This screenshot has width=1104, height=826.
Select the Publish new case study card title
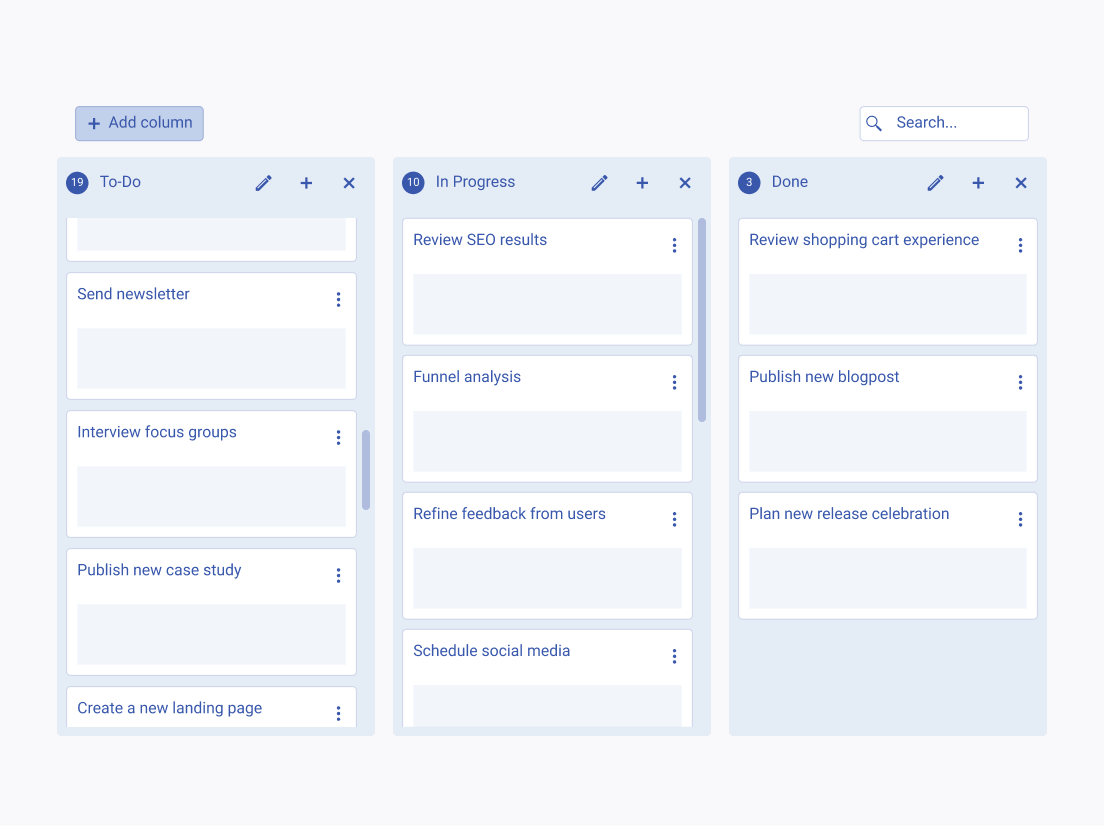pyautogui.click(x=159, y=570)
